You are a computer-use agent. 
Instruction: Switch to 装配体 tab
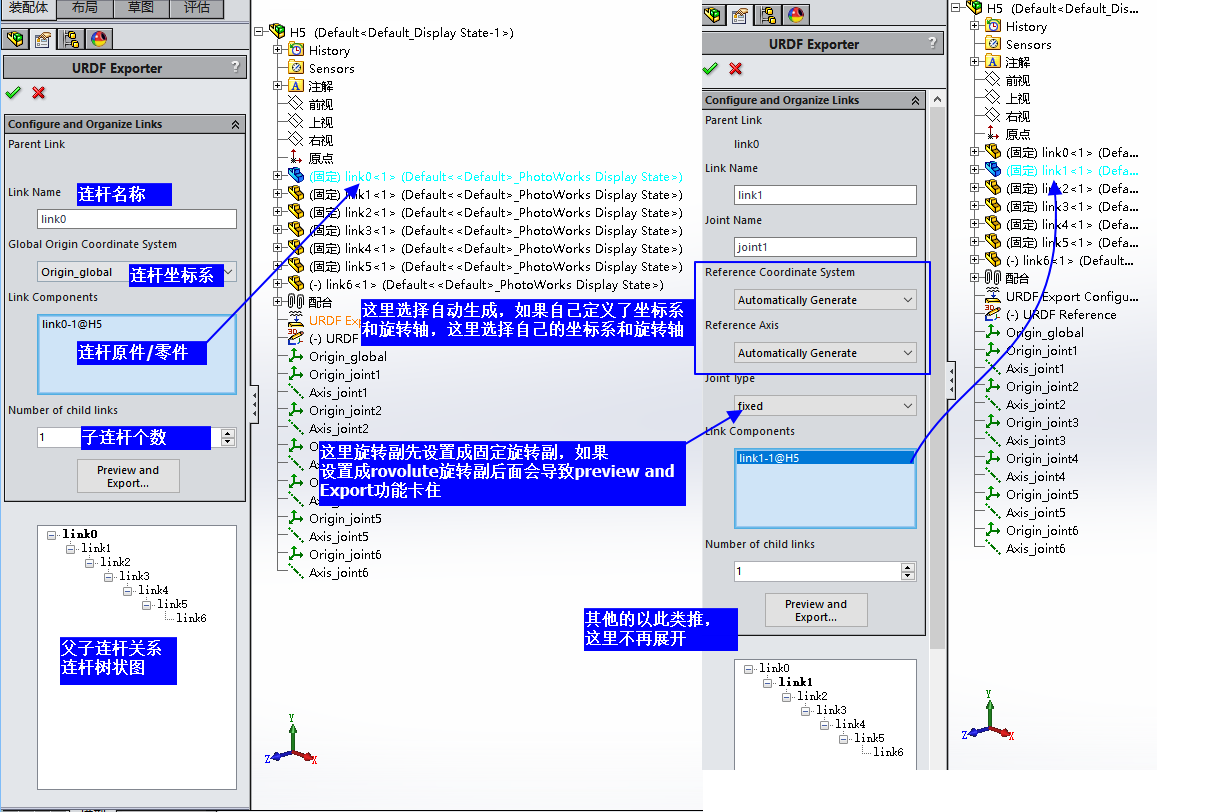click(29, 8)
